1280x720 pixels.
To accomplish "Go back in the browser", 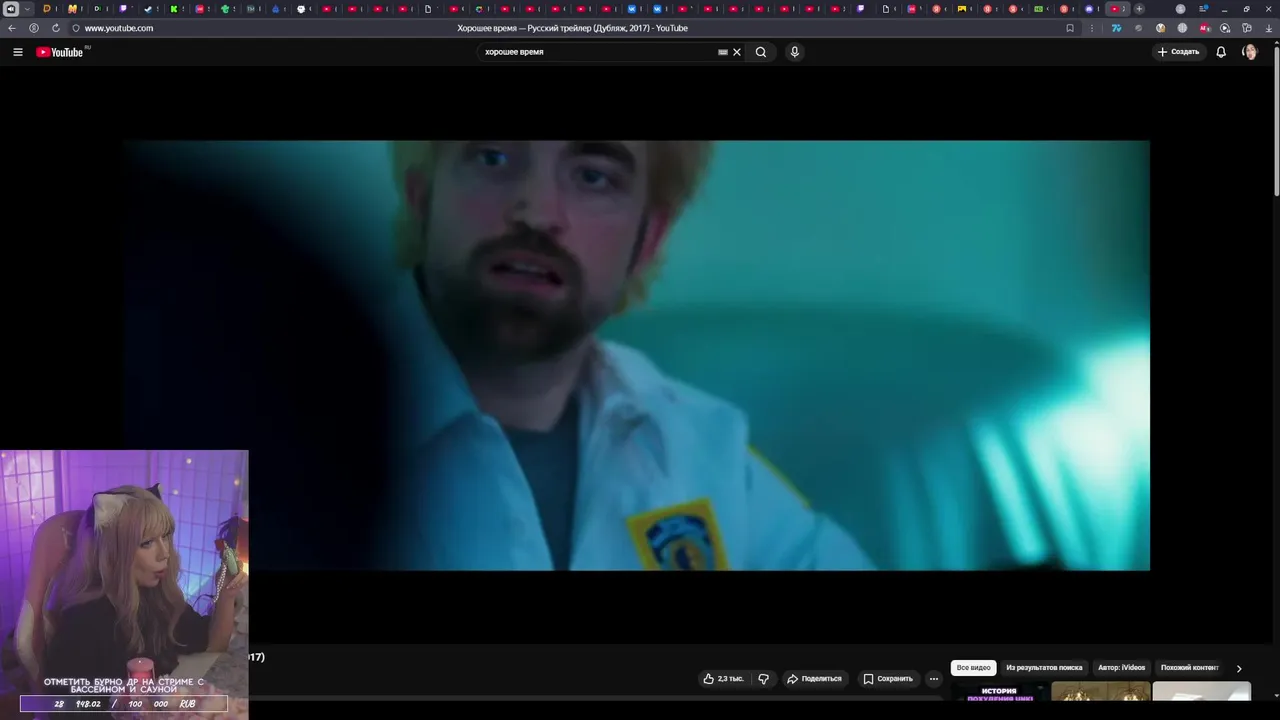I will (x=12, y=28).
